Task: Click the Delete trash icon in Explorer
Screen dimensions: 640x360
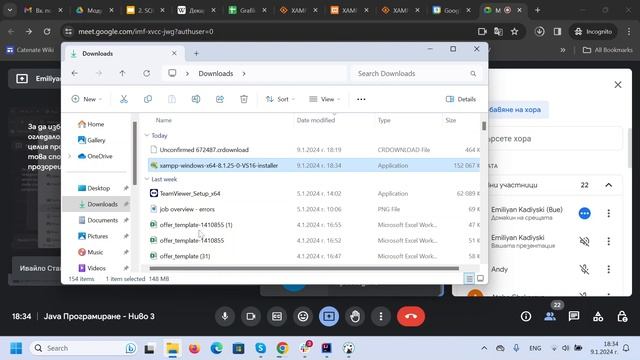Action: pyautogui.click(x=244, y=99)
